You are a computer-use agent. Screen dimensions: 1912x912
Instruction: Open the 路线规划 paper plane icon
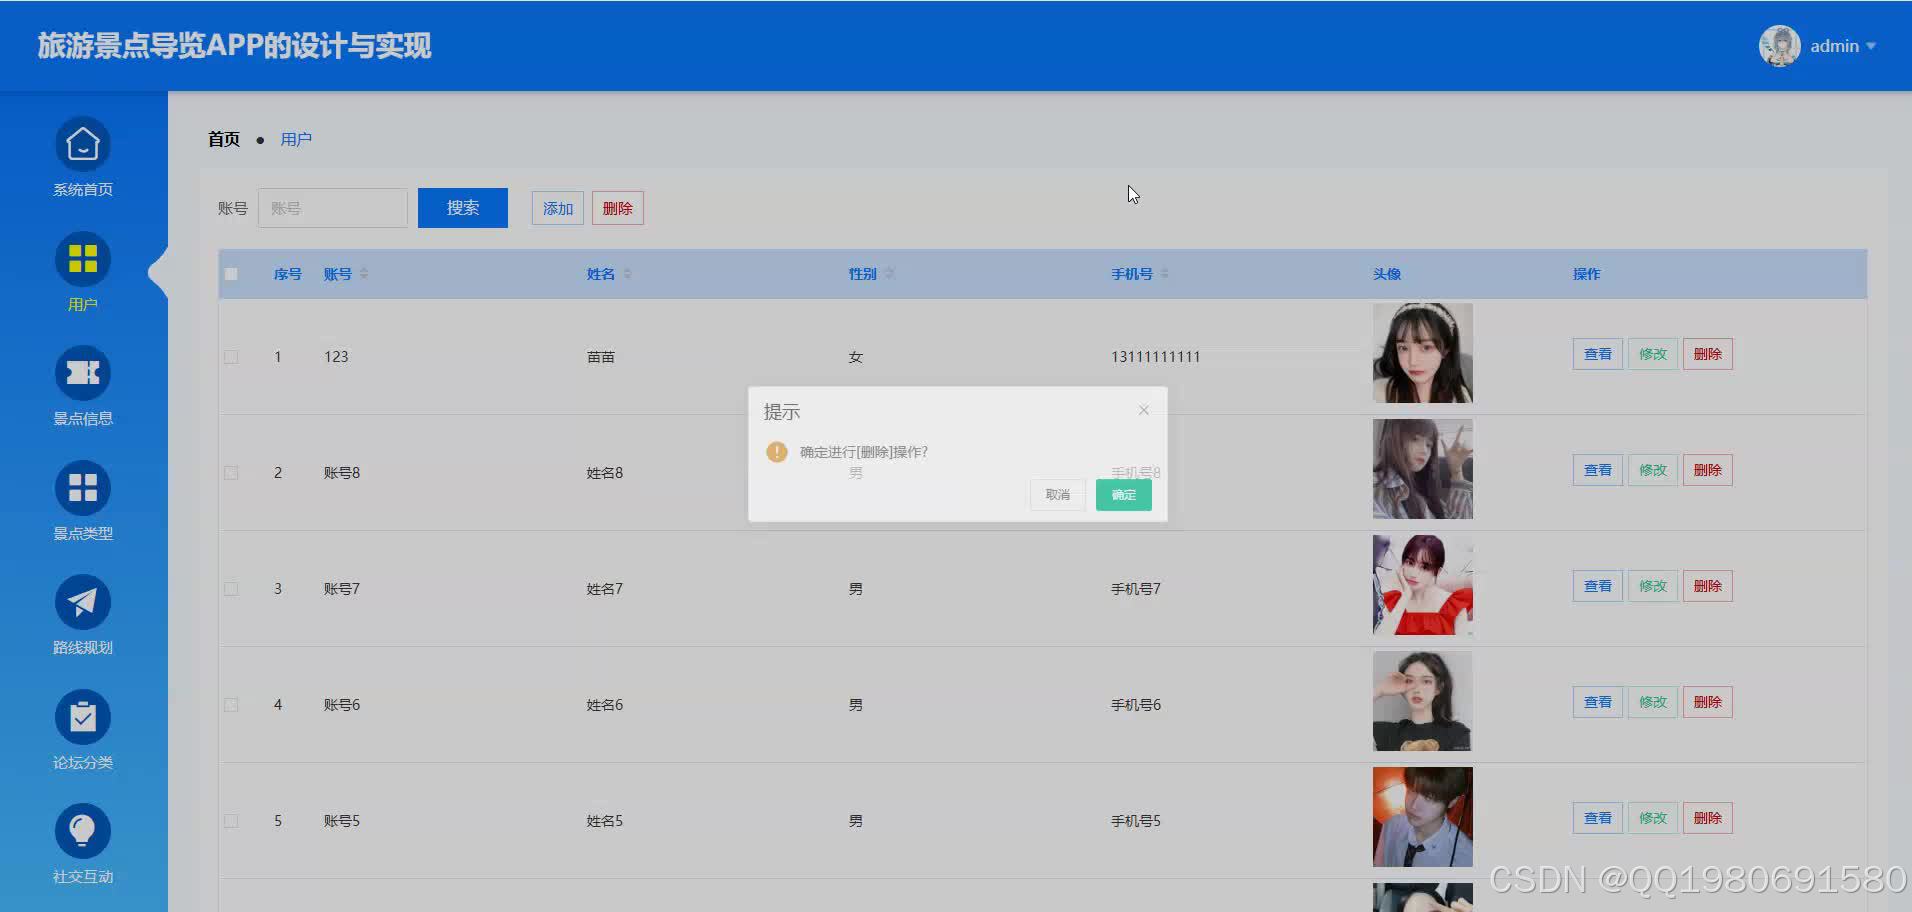pyautogui.click(x=83, y=602)
